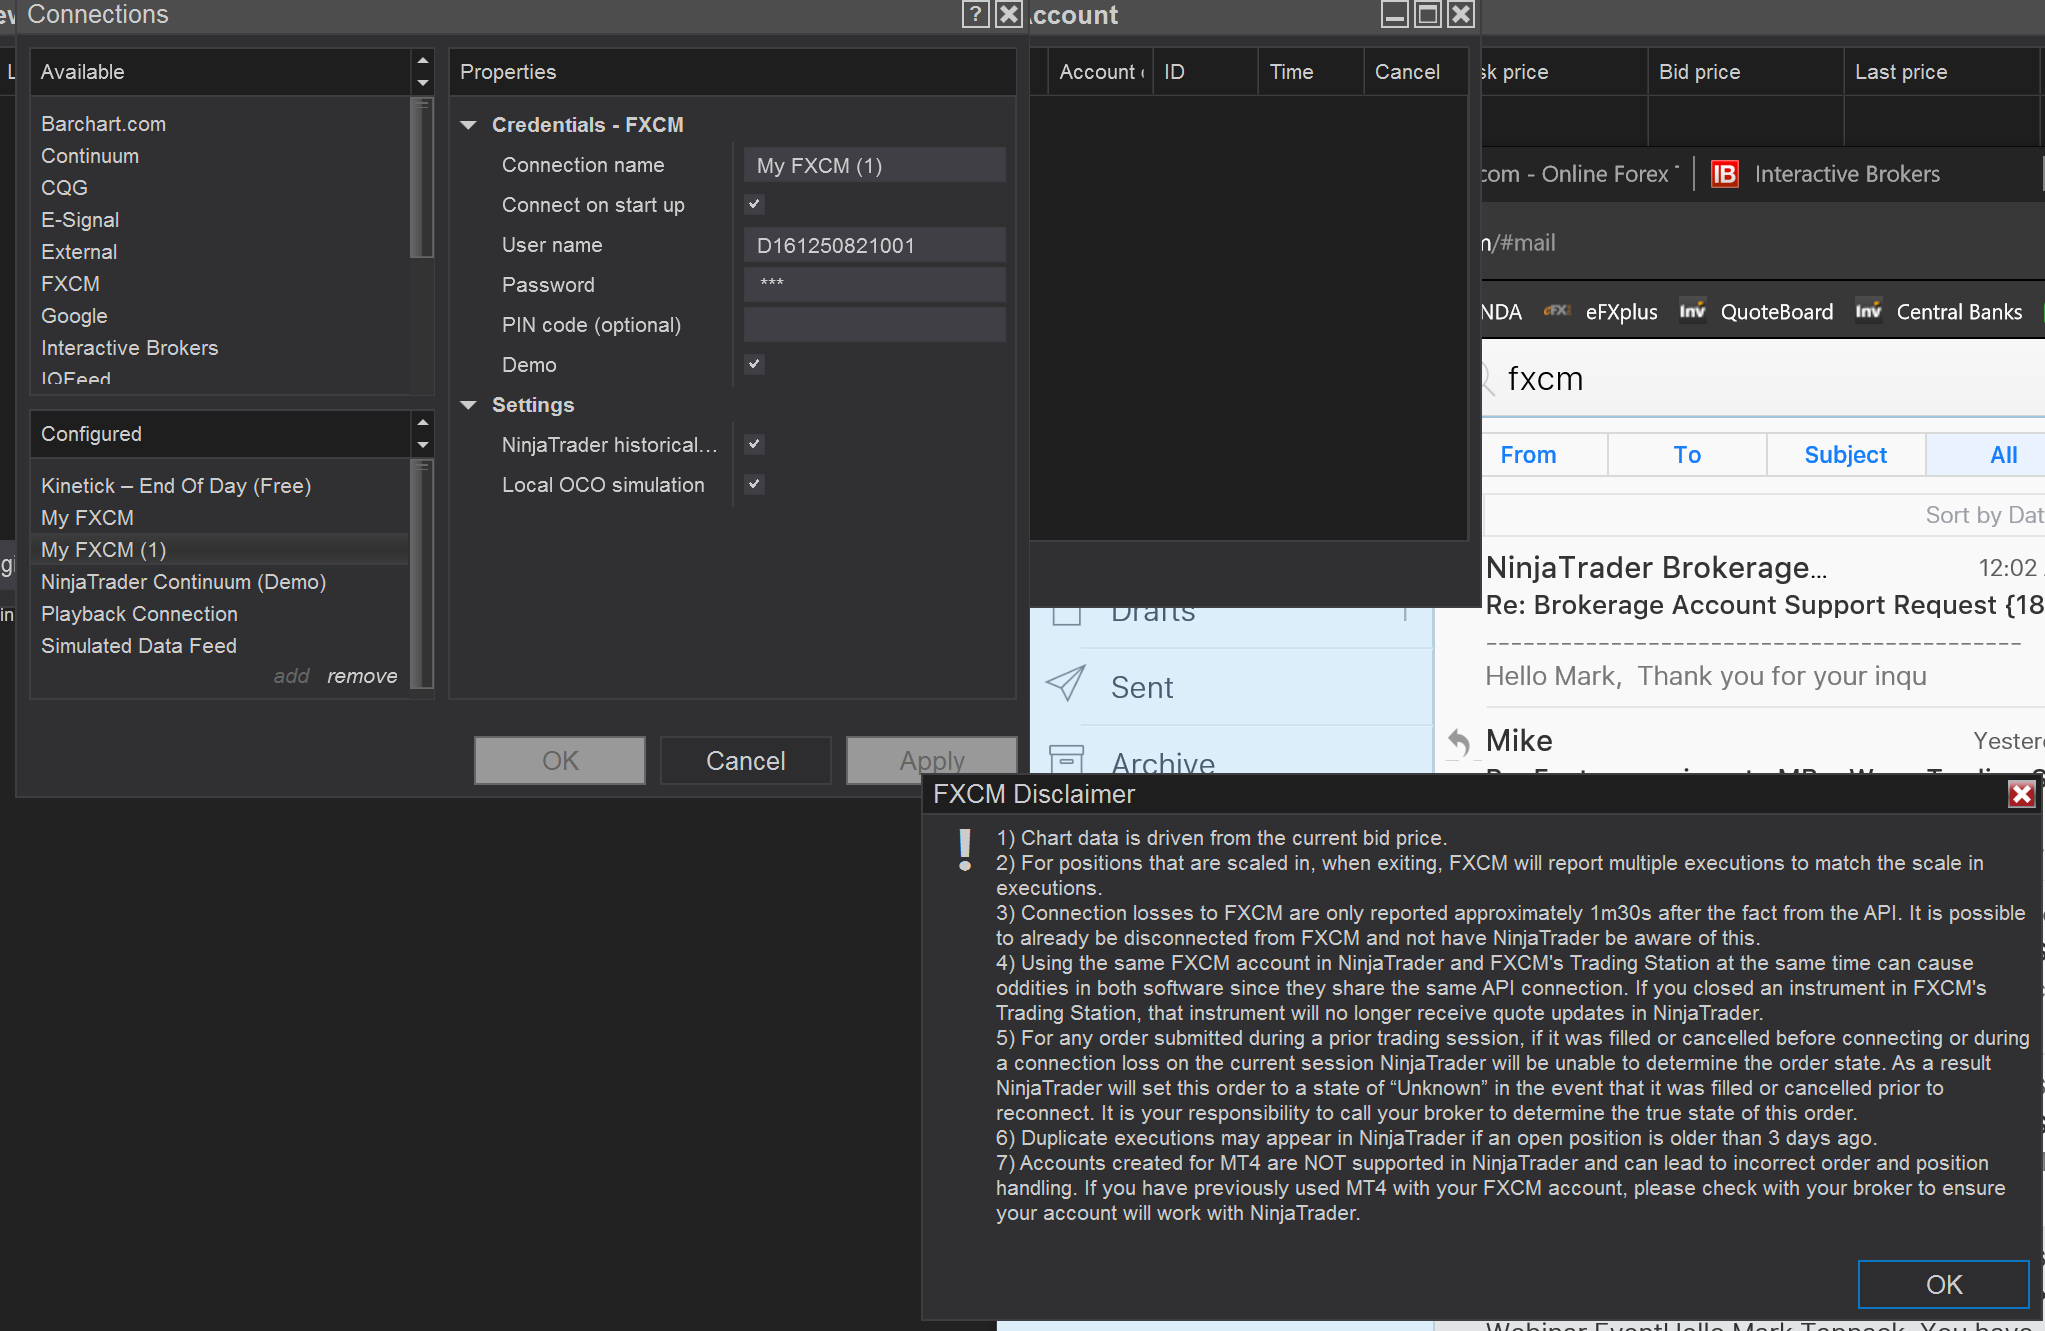Open the NinjaTrader Brokerage email
The height and width of the screenshot is (1331, 2045).
1764,621
